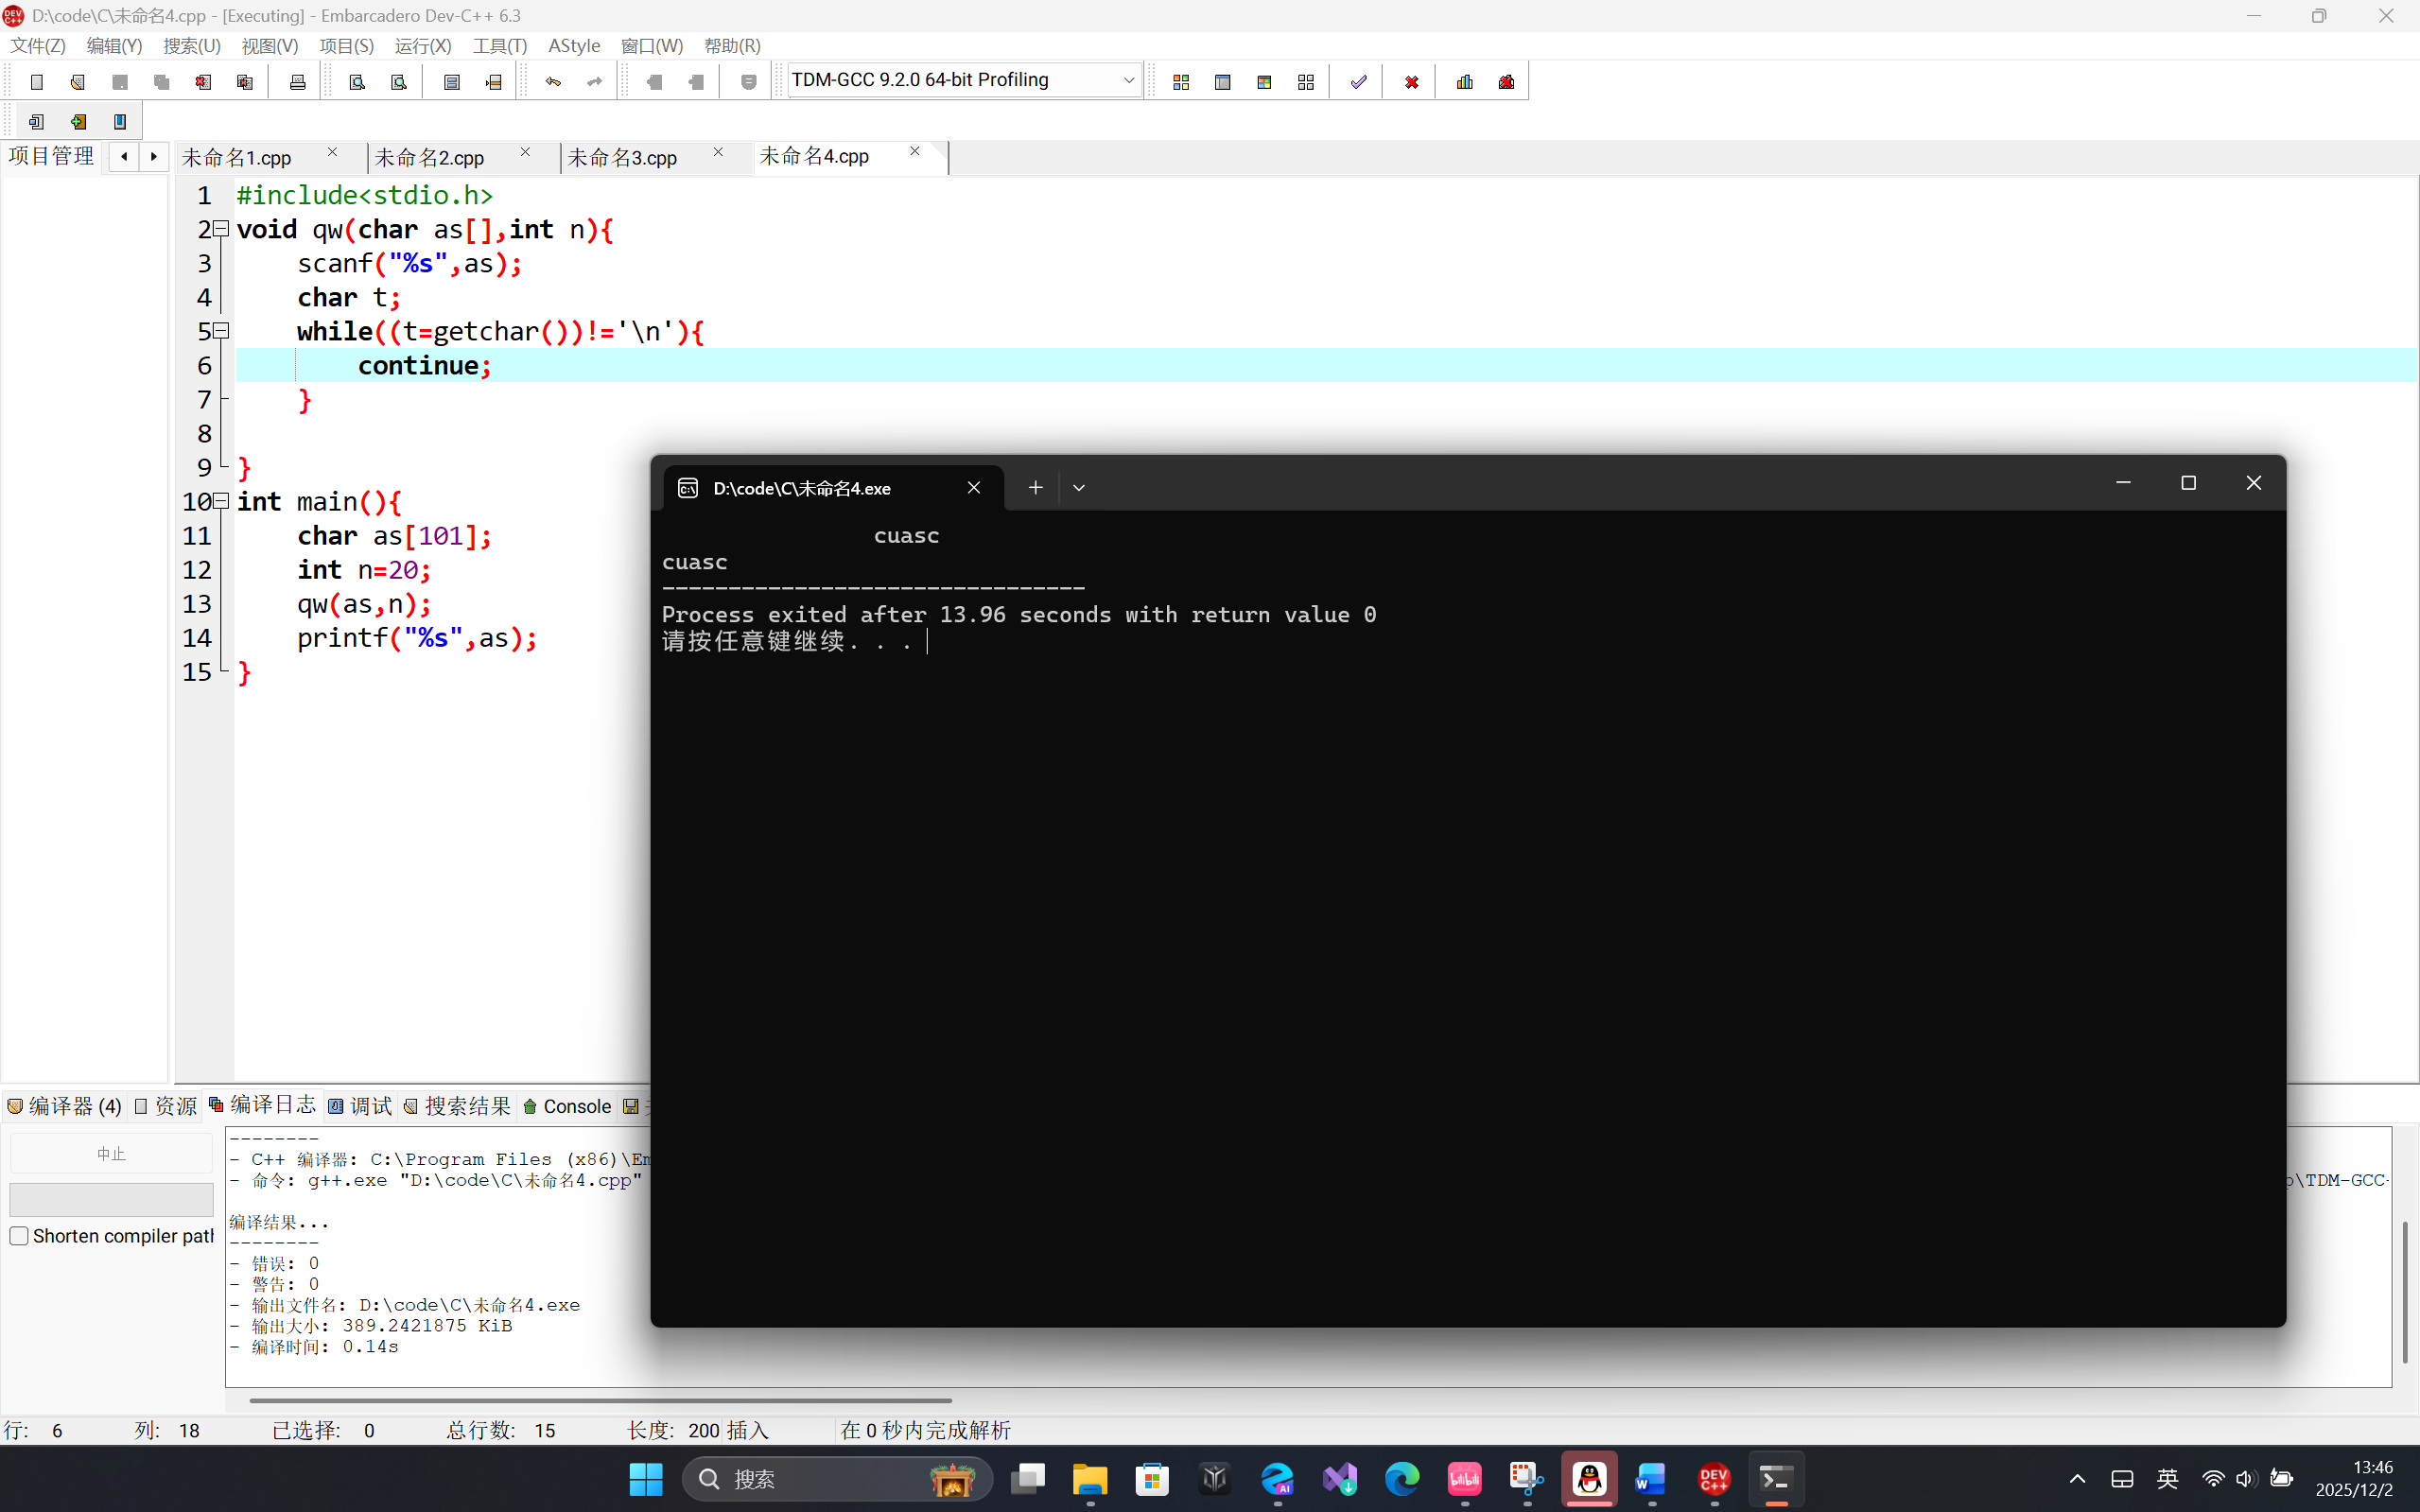Collapse the while loop fold marker
Viewport: 2420px width, 1512px height.
pos(222,331)
